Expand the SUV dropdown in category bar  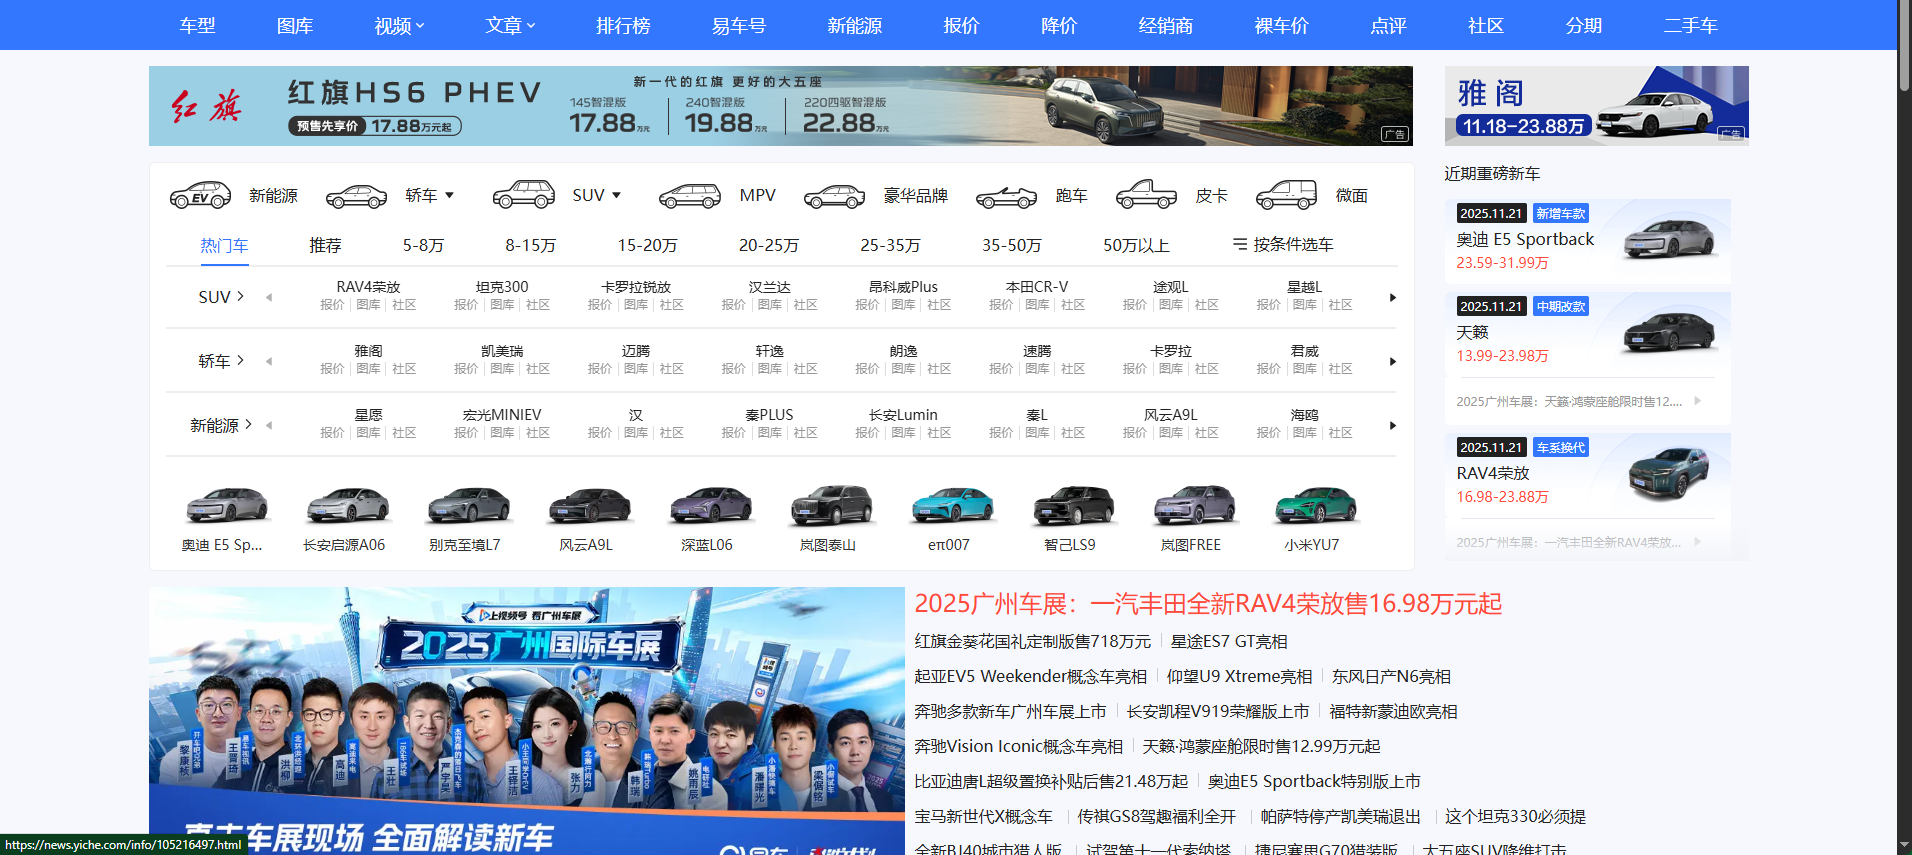click(617, 195)
